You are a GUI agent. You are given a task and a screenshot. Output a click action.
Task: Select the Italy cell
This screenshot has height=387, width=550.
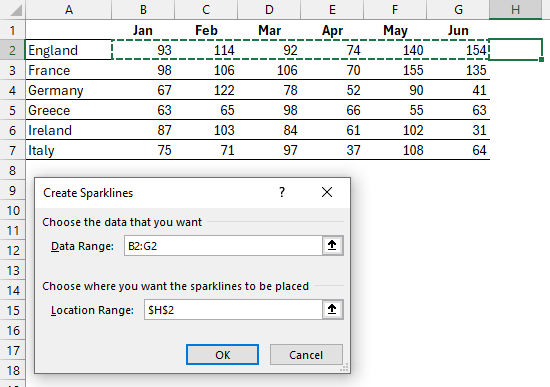tap(69, 150)
